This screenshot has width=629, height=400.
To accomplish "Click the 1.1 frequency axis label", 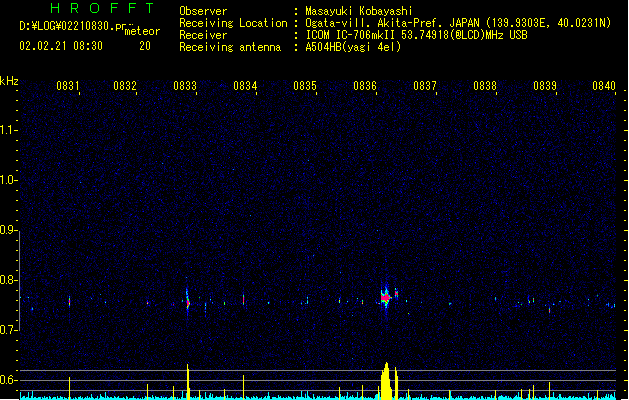I will [8, 130].
